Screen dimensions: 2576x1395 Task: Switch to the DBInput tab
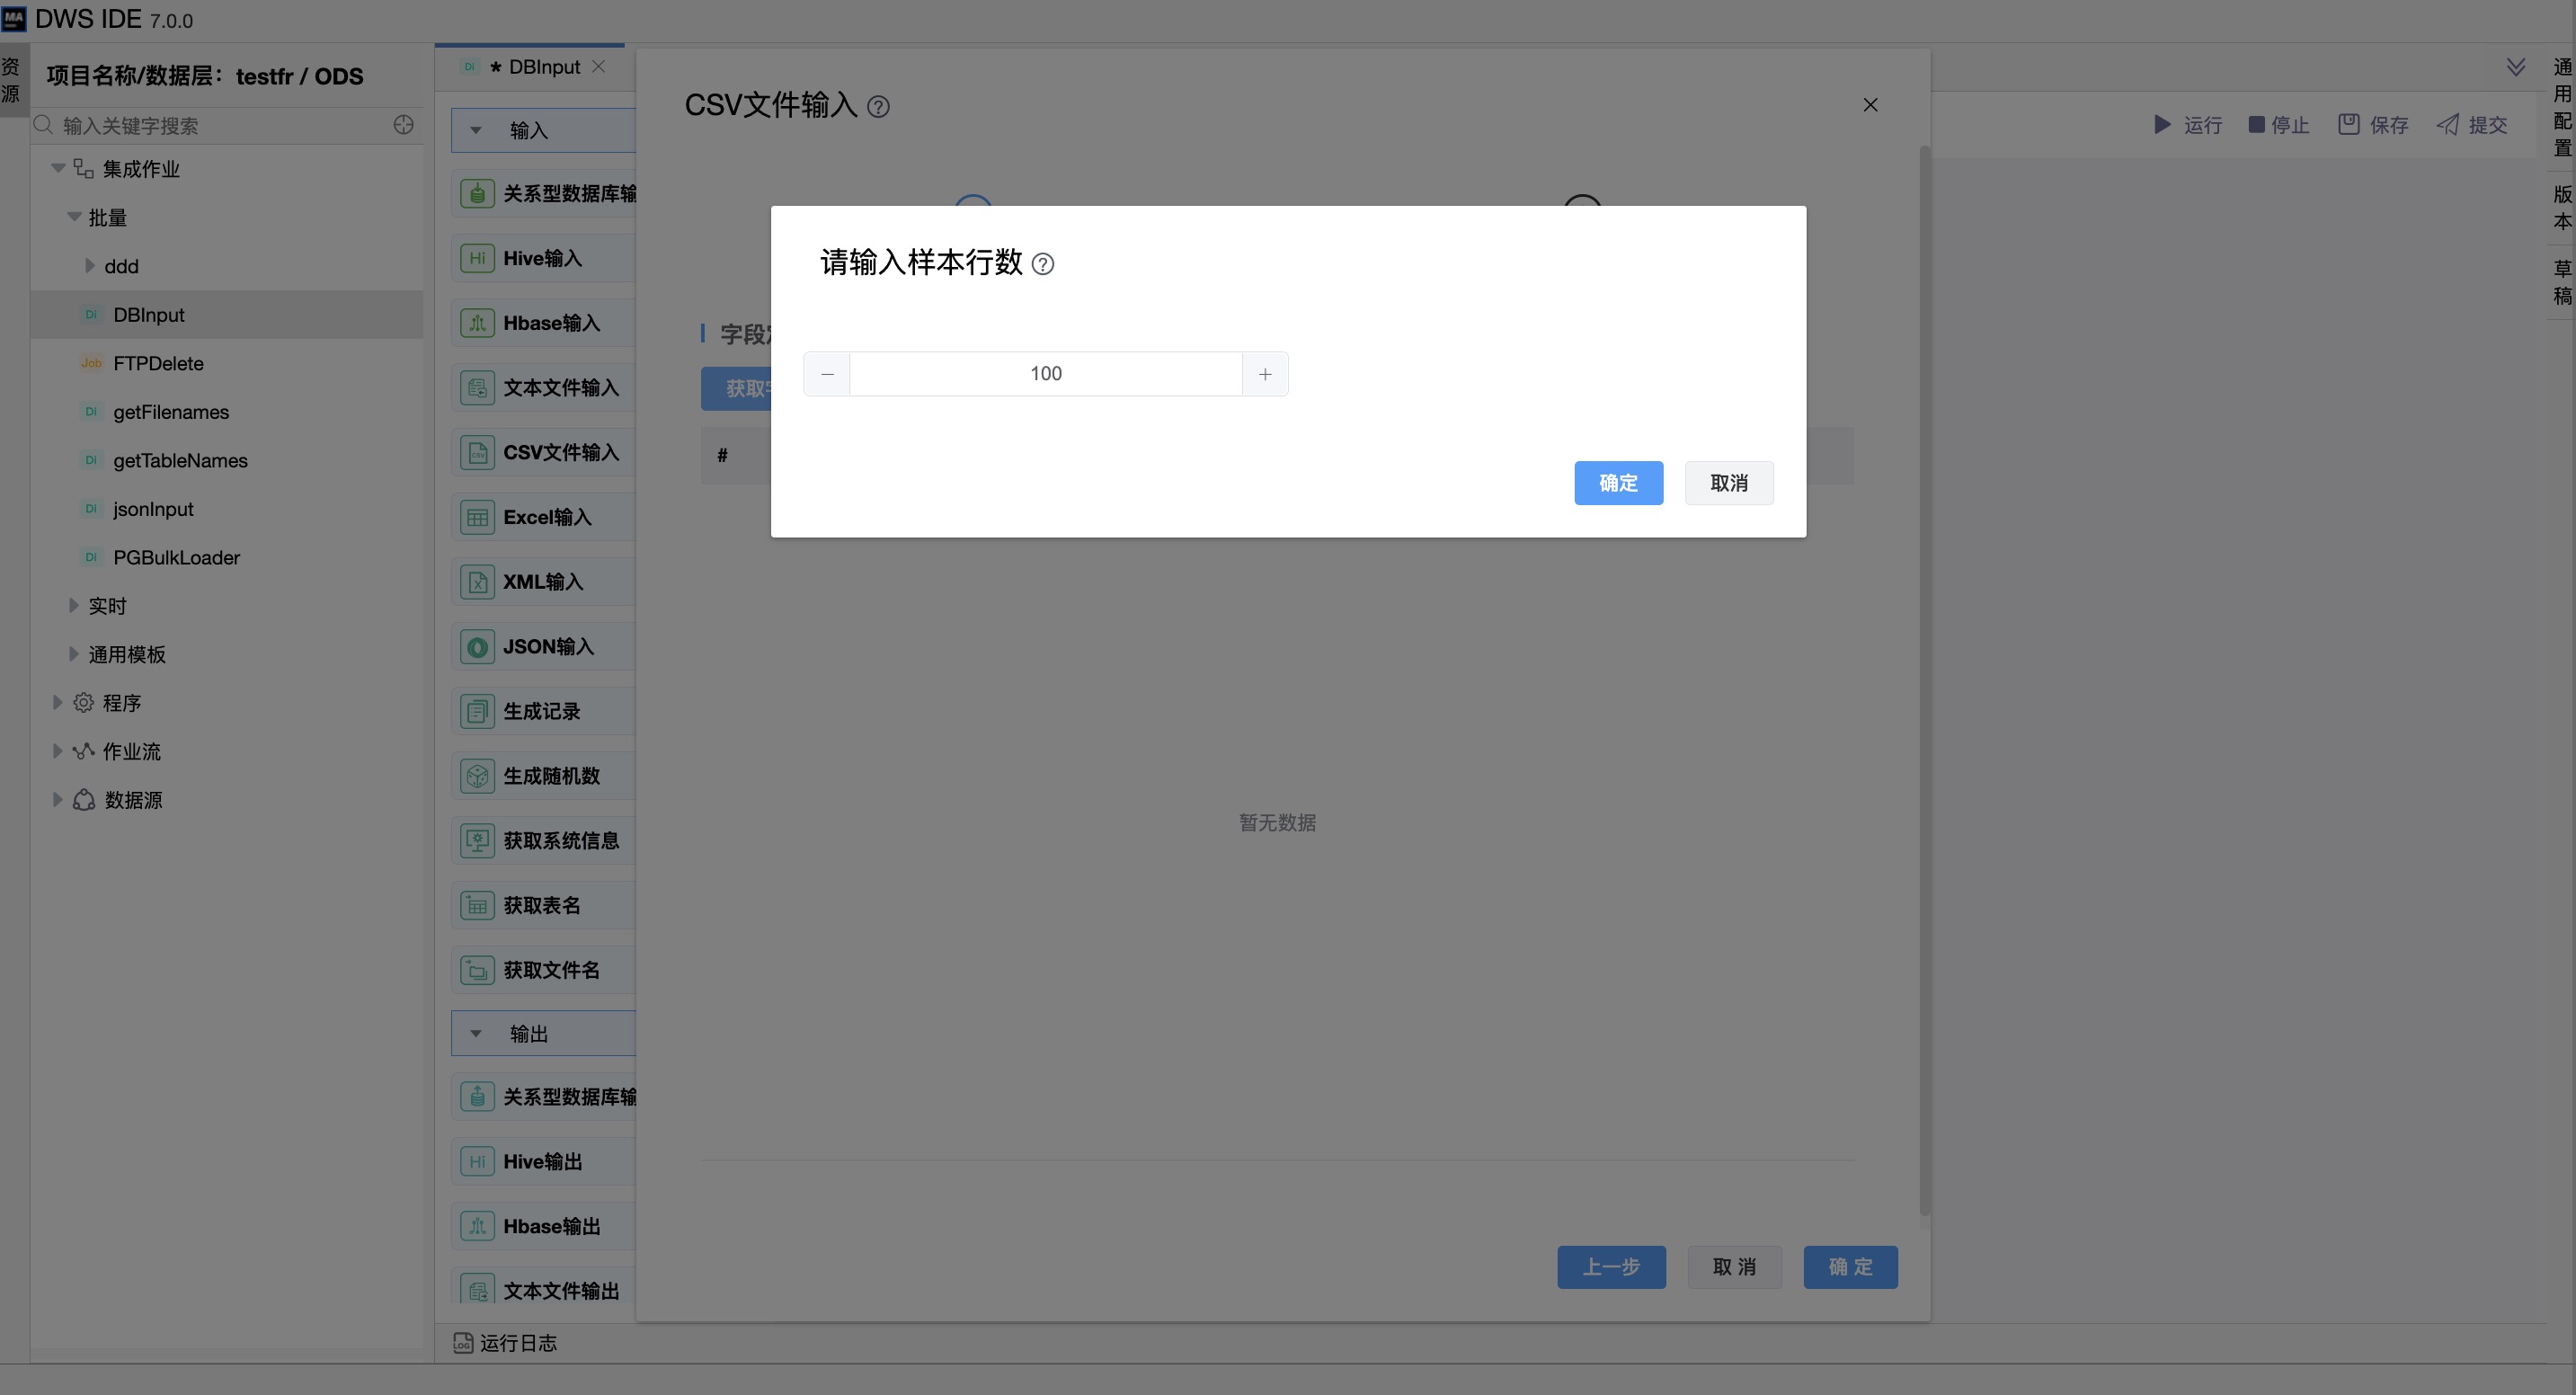[x=543, y=67]
